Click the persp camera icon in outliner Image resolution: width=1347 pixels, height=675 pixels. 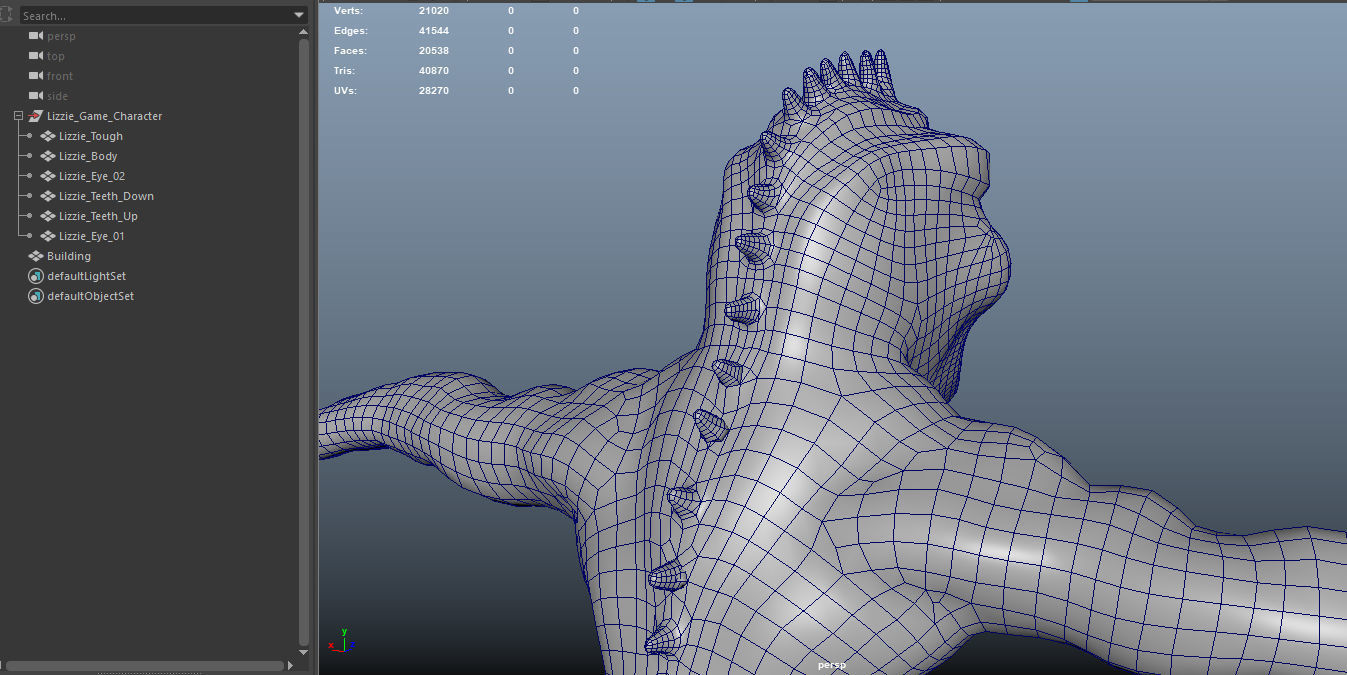pos(36,36)
